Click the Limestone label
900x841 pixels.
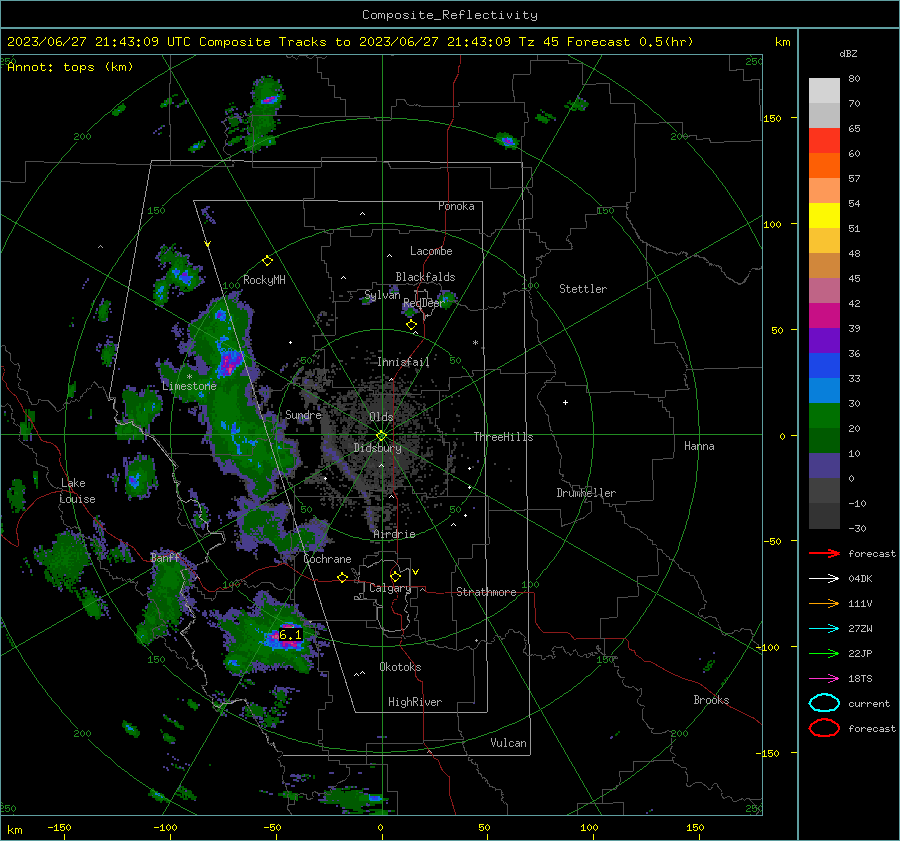click(189, 386)
